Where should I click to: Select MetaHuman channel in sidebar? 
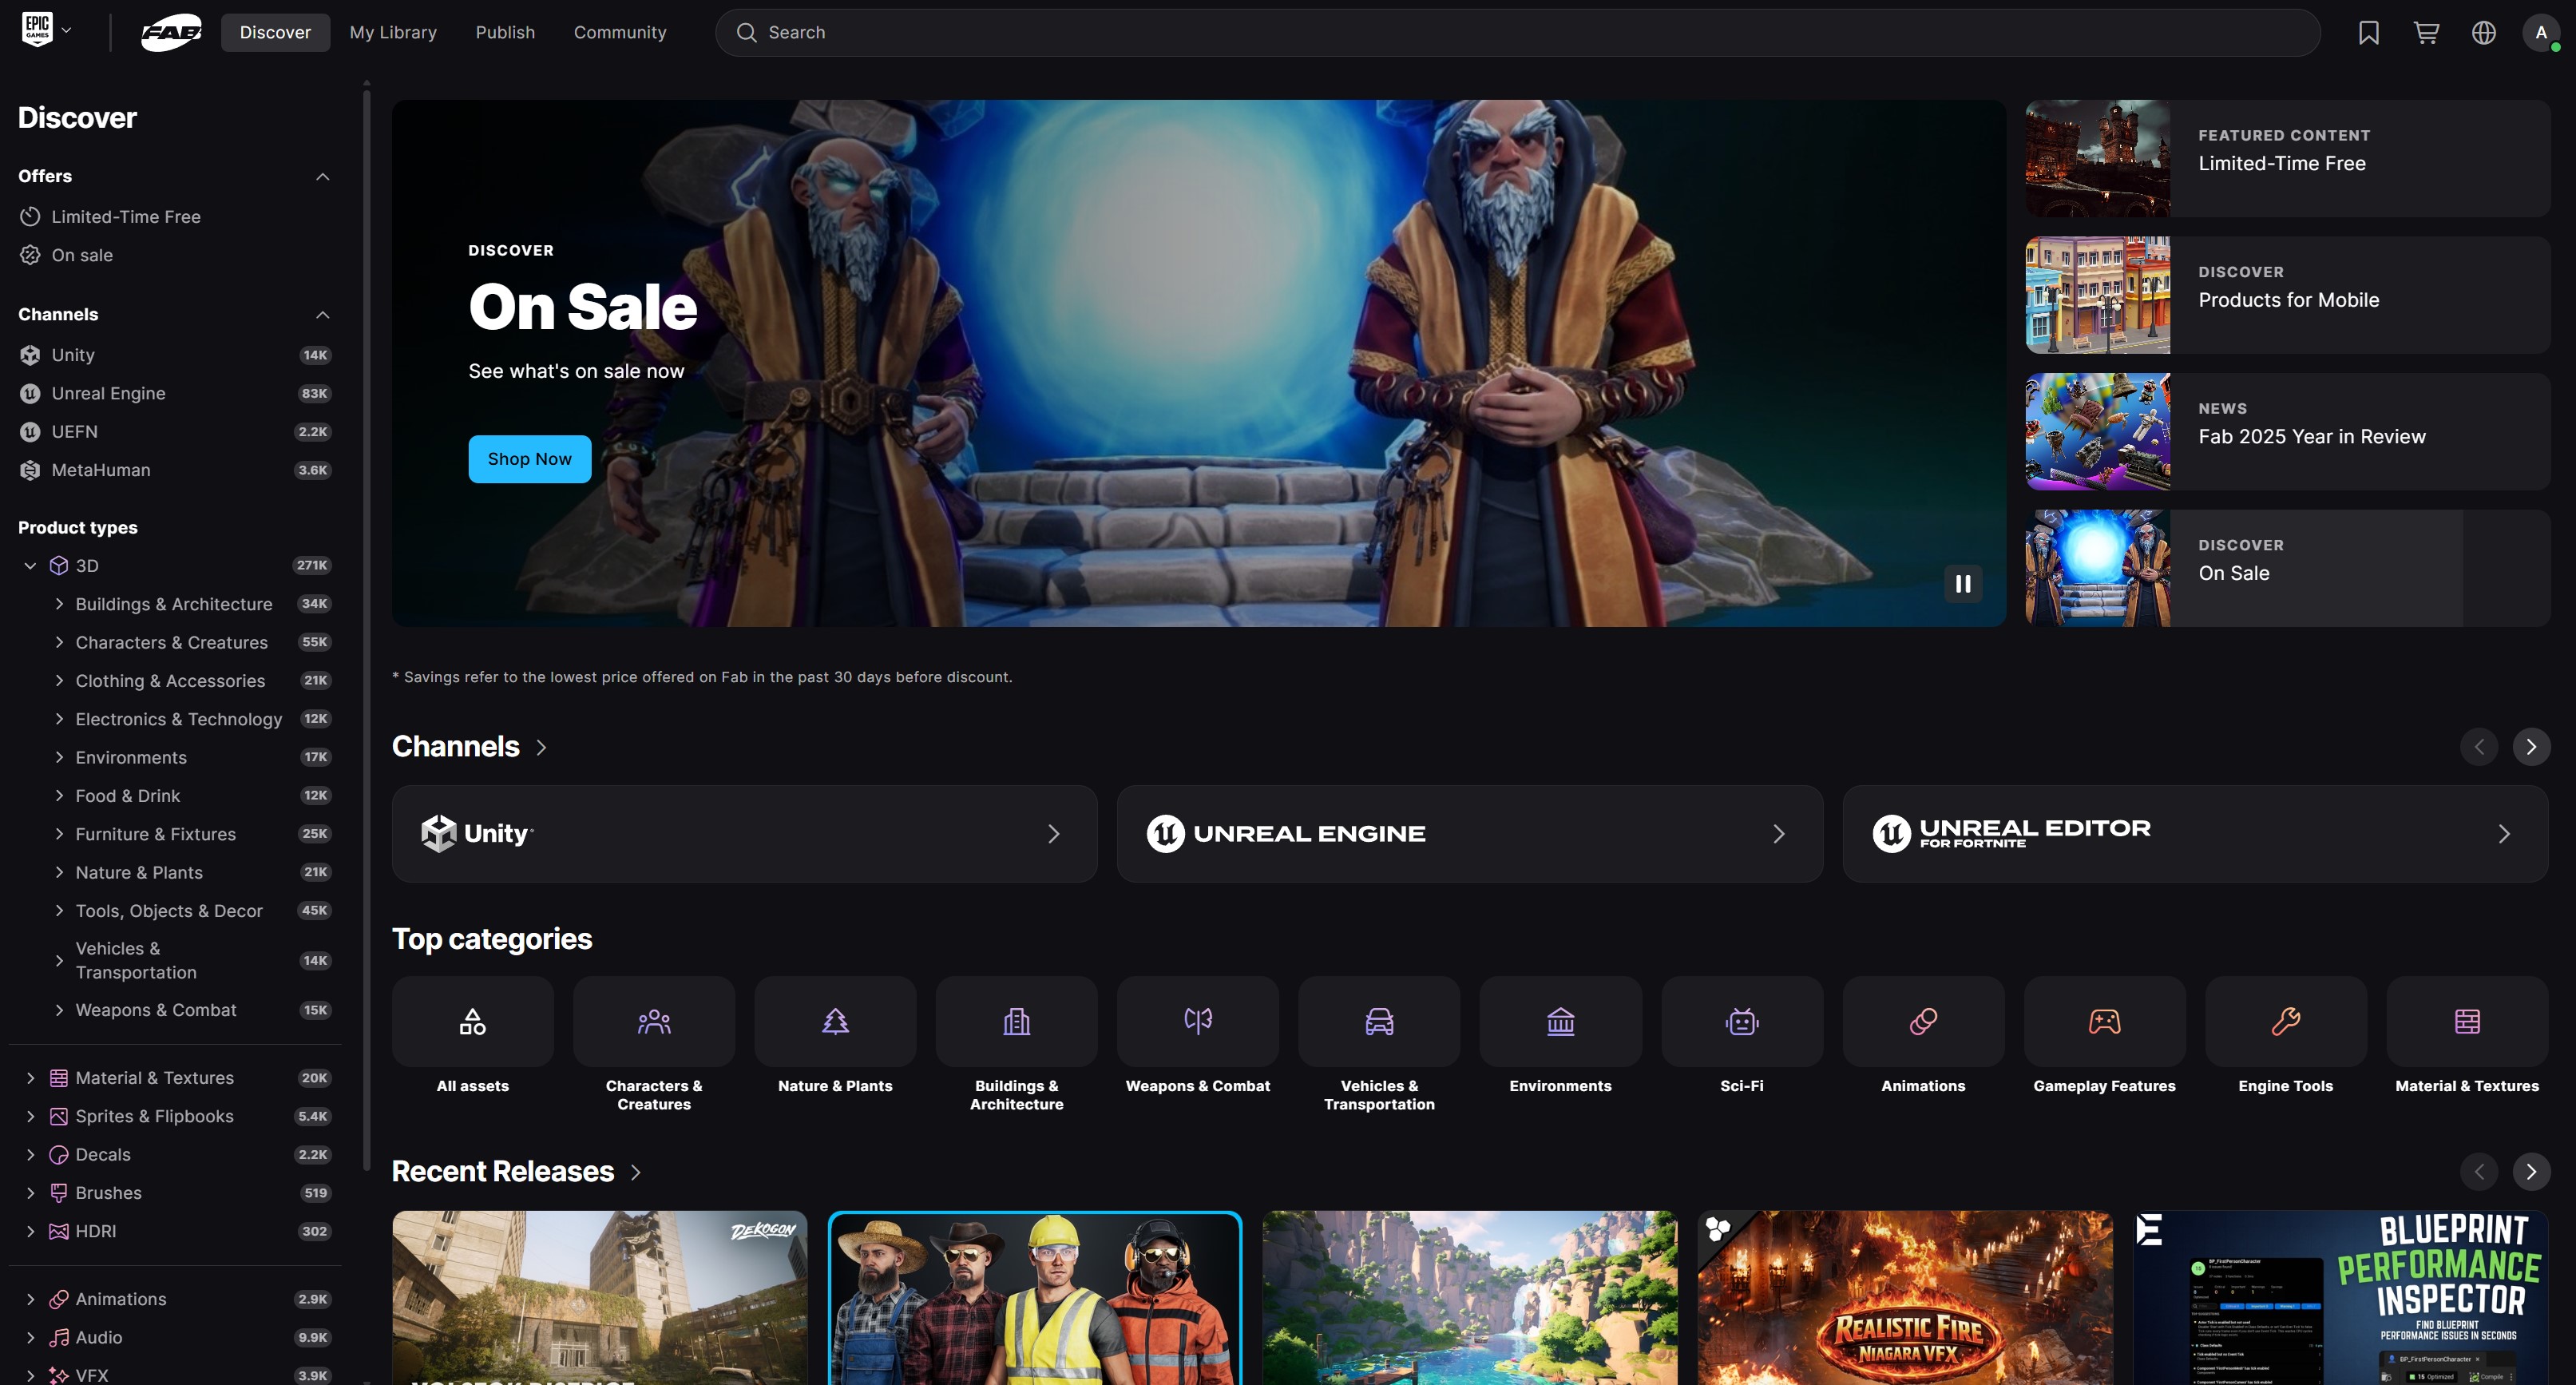175,470
